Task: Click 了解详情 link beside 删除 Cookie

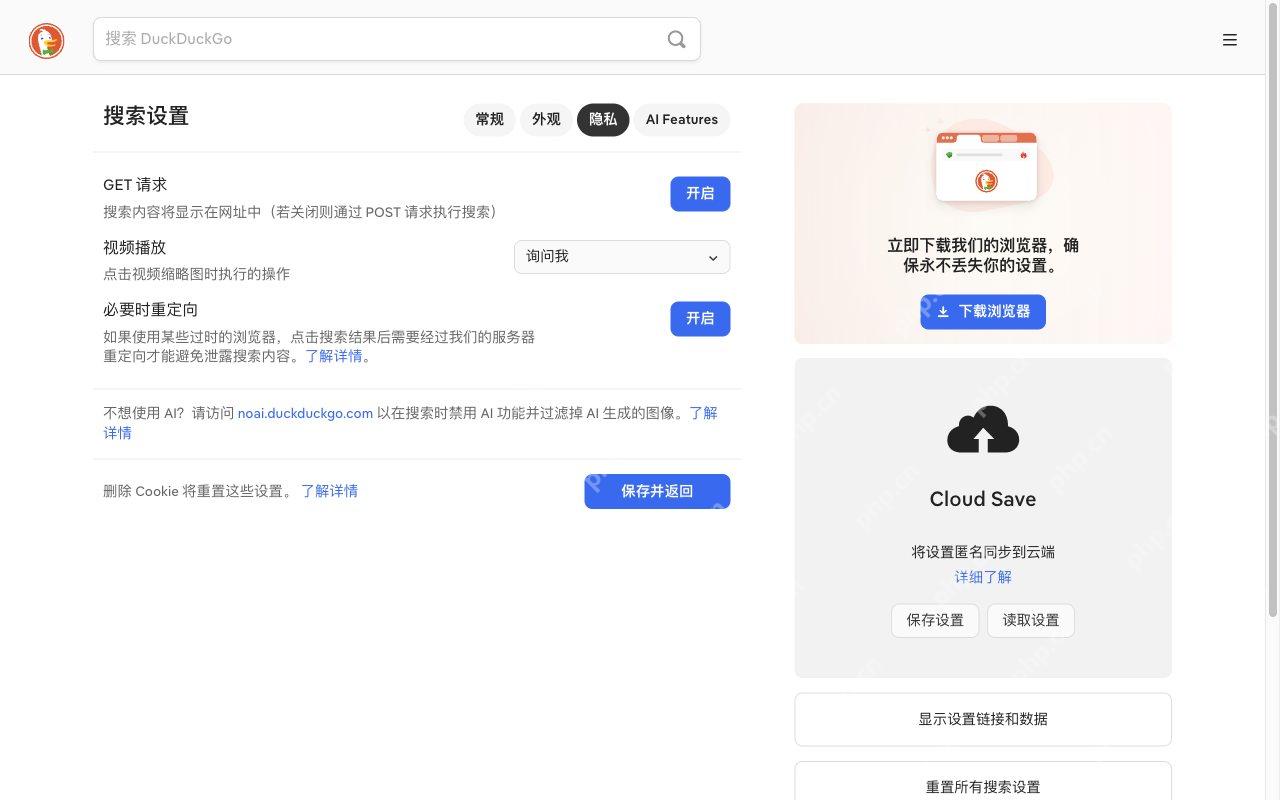Action: tap(329, 491)
